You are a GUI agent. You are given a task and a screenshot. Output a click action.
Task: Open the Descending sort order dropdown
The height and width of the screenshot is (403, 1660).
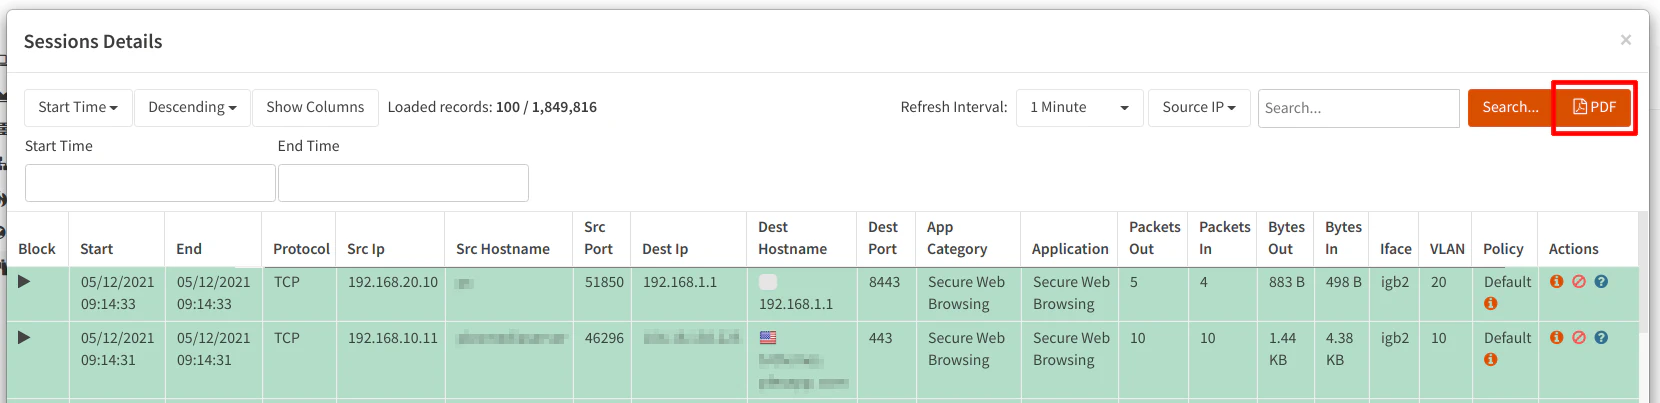click(192, 107)
